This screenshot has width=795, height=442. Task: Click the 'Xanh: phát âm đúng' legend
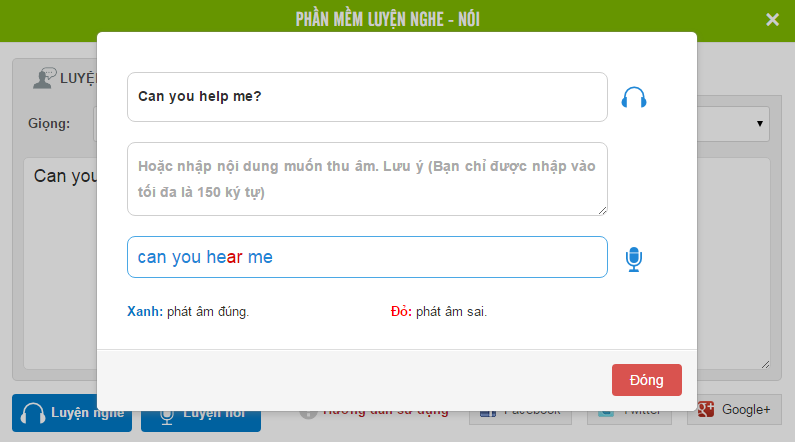[188, 311]
